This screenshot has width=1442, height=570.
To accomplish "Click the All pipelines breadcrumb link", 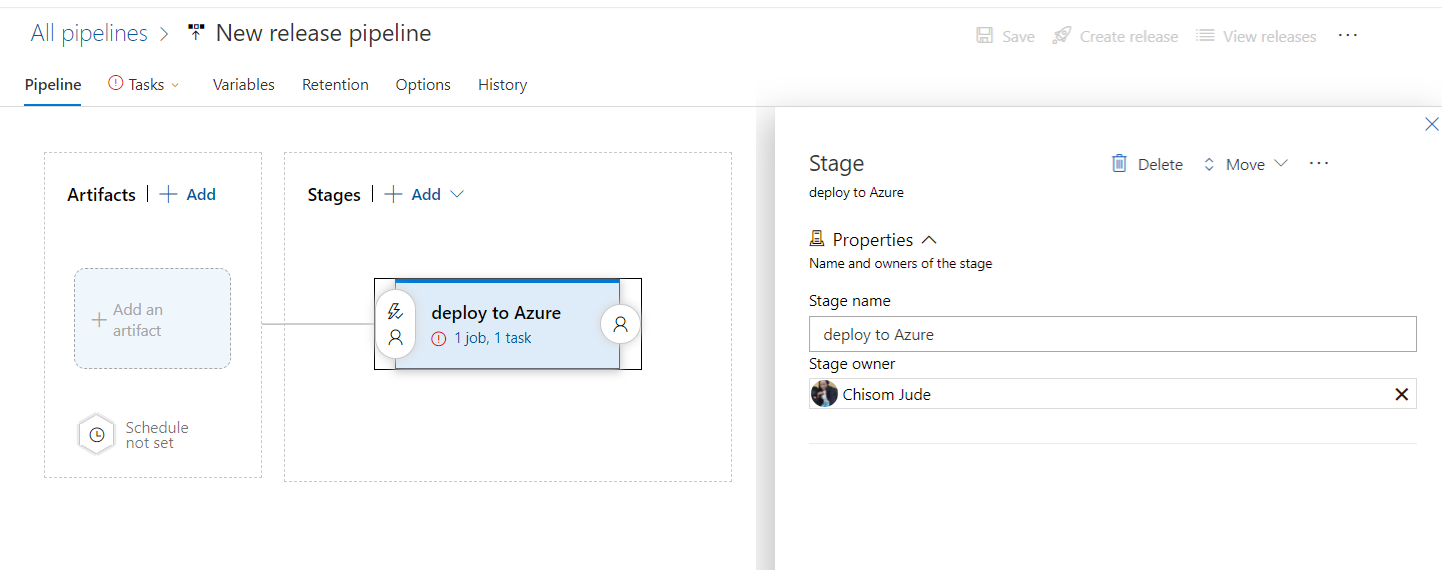I will coord(89,33).
